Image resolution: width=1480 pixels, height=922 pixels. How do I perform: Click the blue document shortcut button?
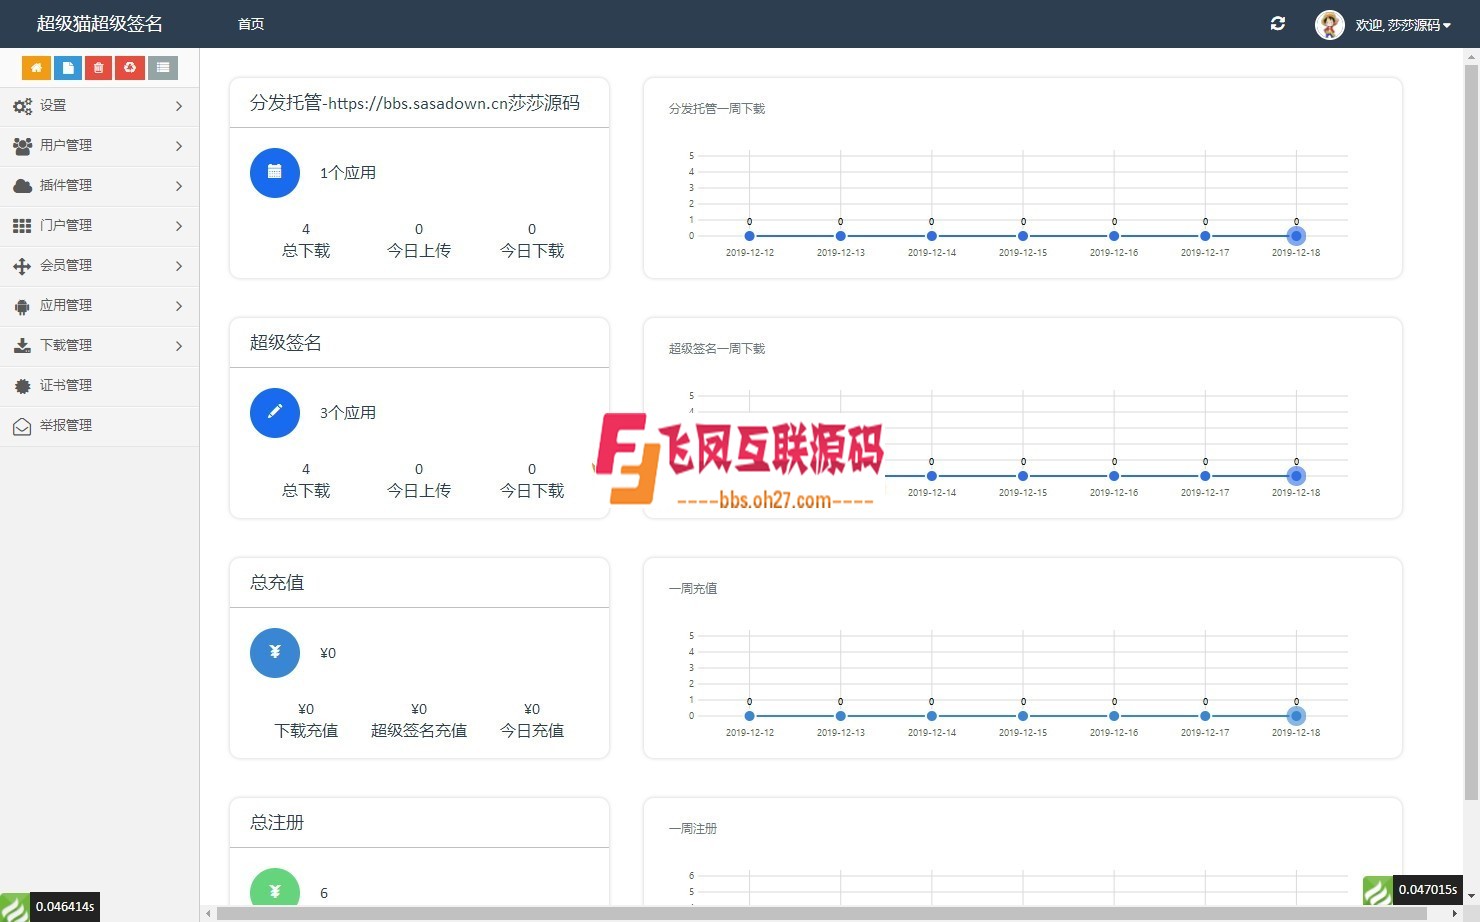68,68
